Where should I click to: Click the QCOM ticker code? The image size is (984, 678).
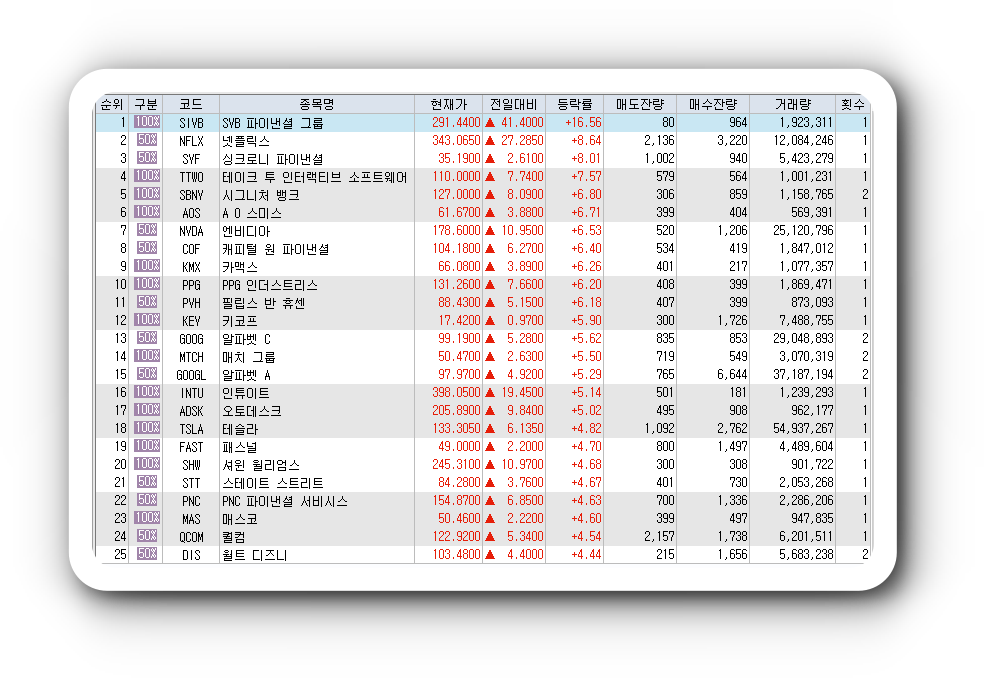[x=191, y=537]
